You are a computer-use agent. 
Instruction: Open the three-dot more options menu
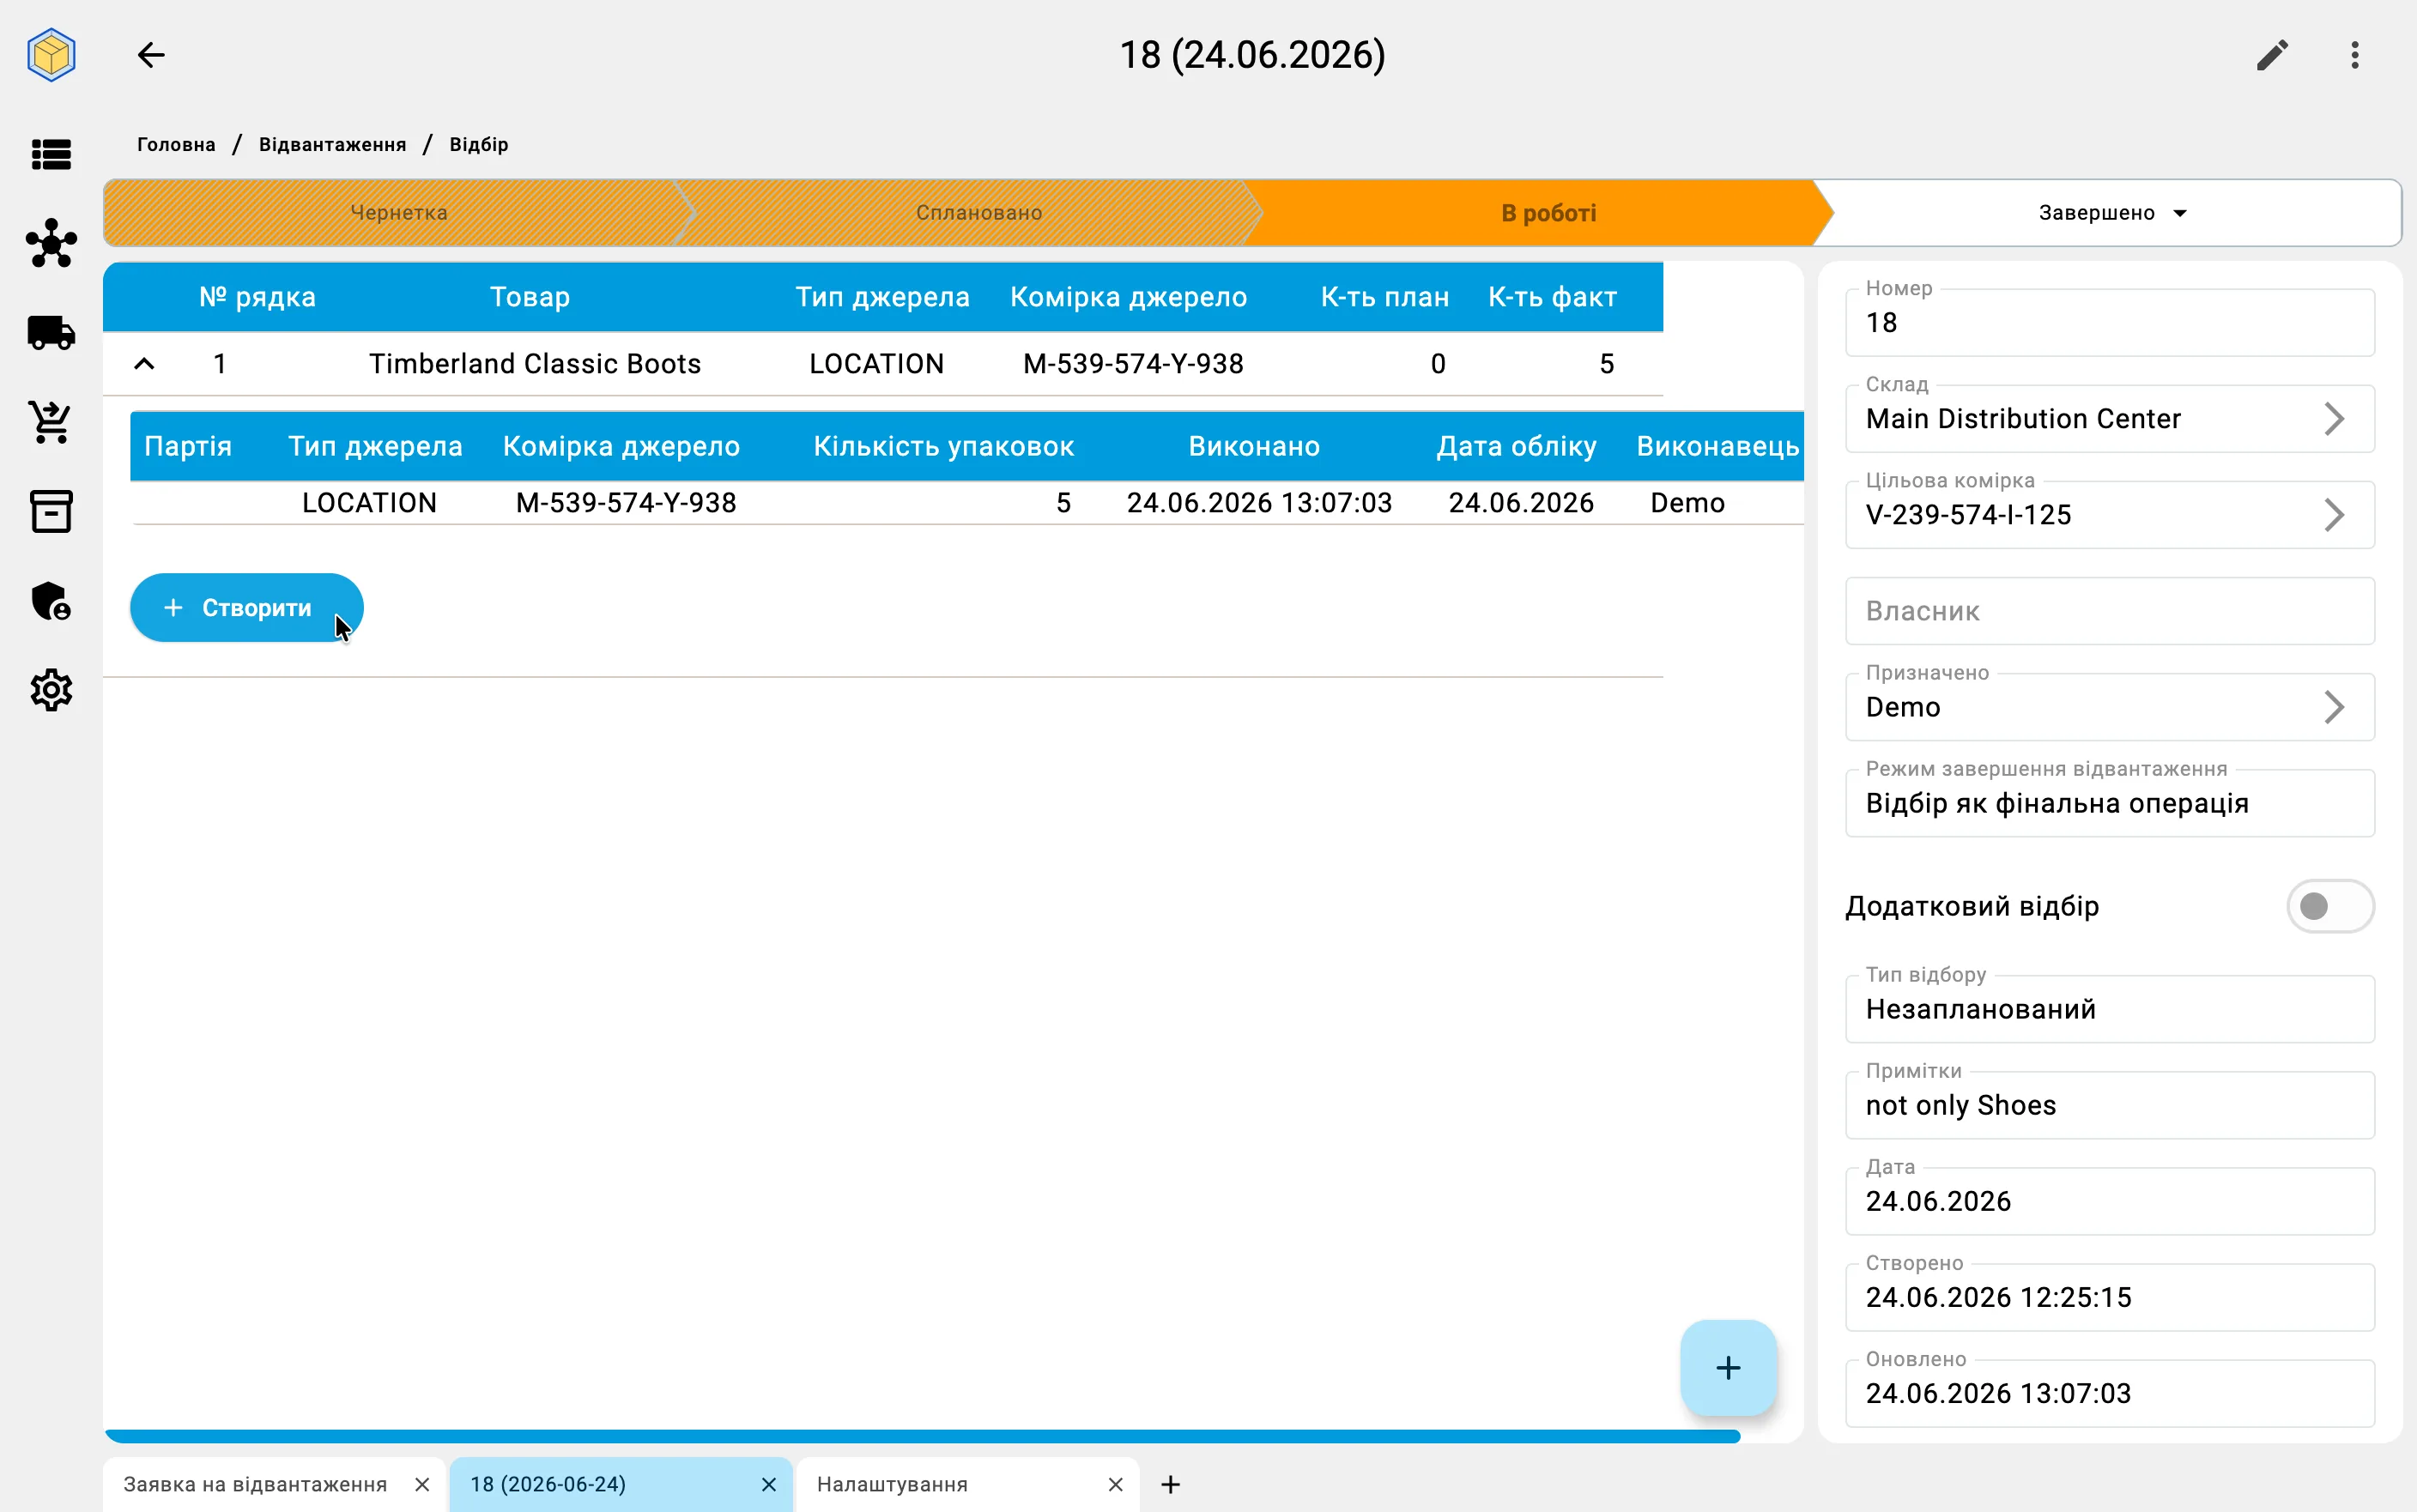(x=2355, y=55)
